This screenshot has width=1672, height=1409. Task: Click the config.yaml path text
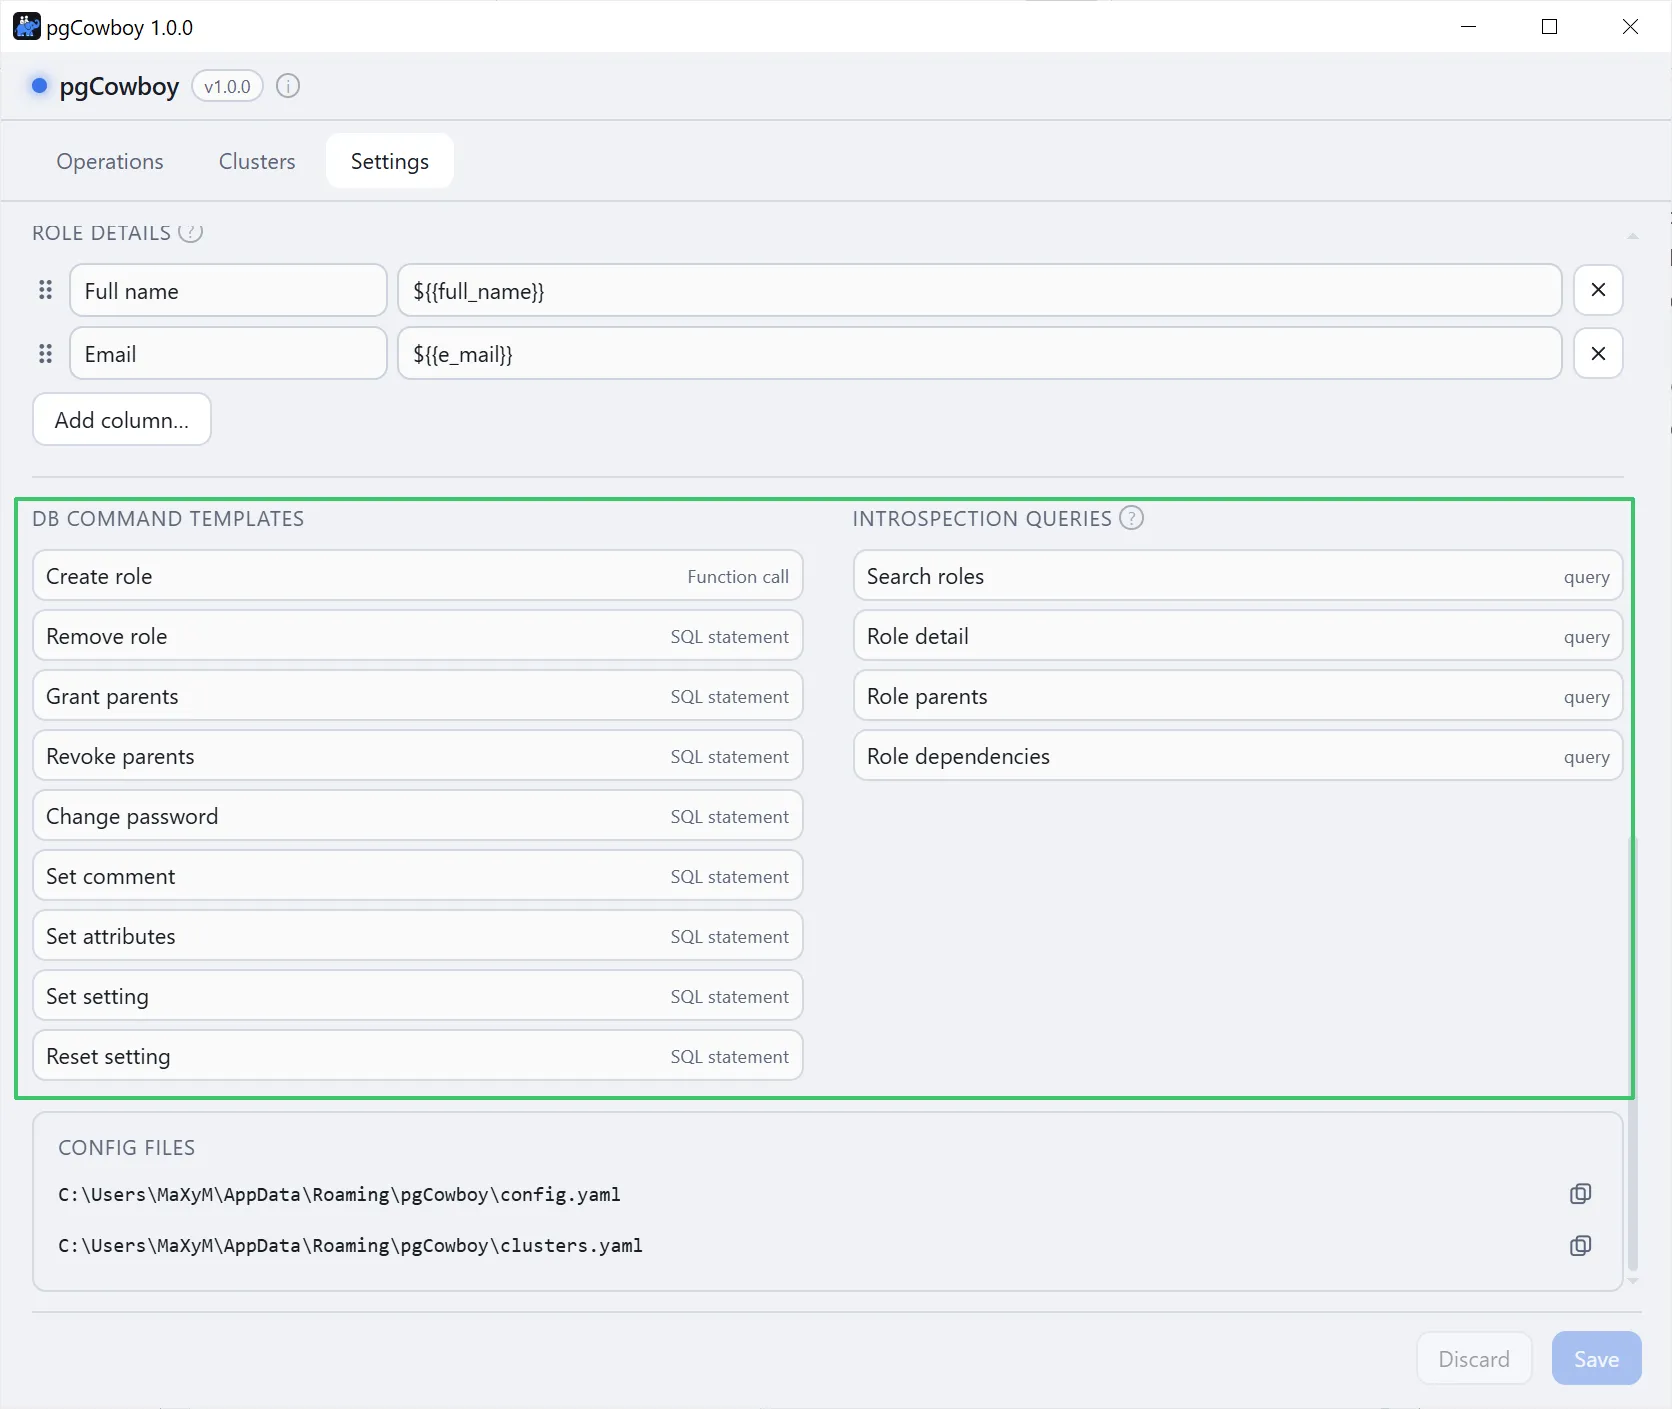(339, 1194)
